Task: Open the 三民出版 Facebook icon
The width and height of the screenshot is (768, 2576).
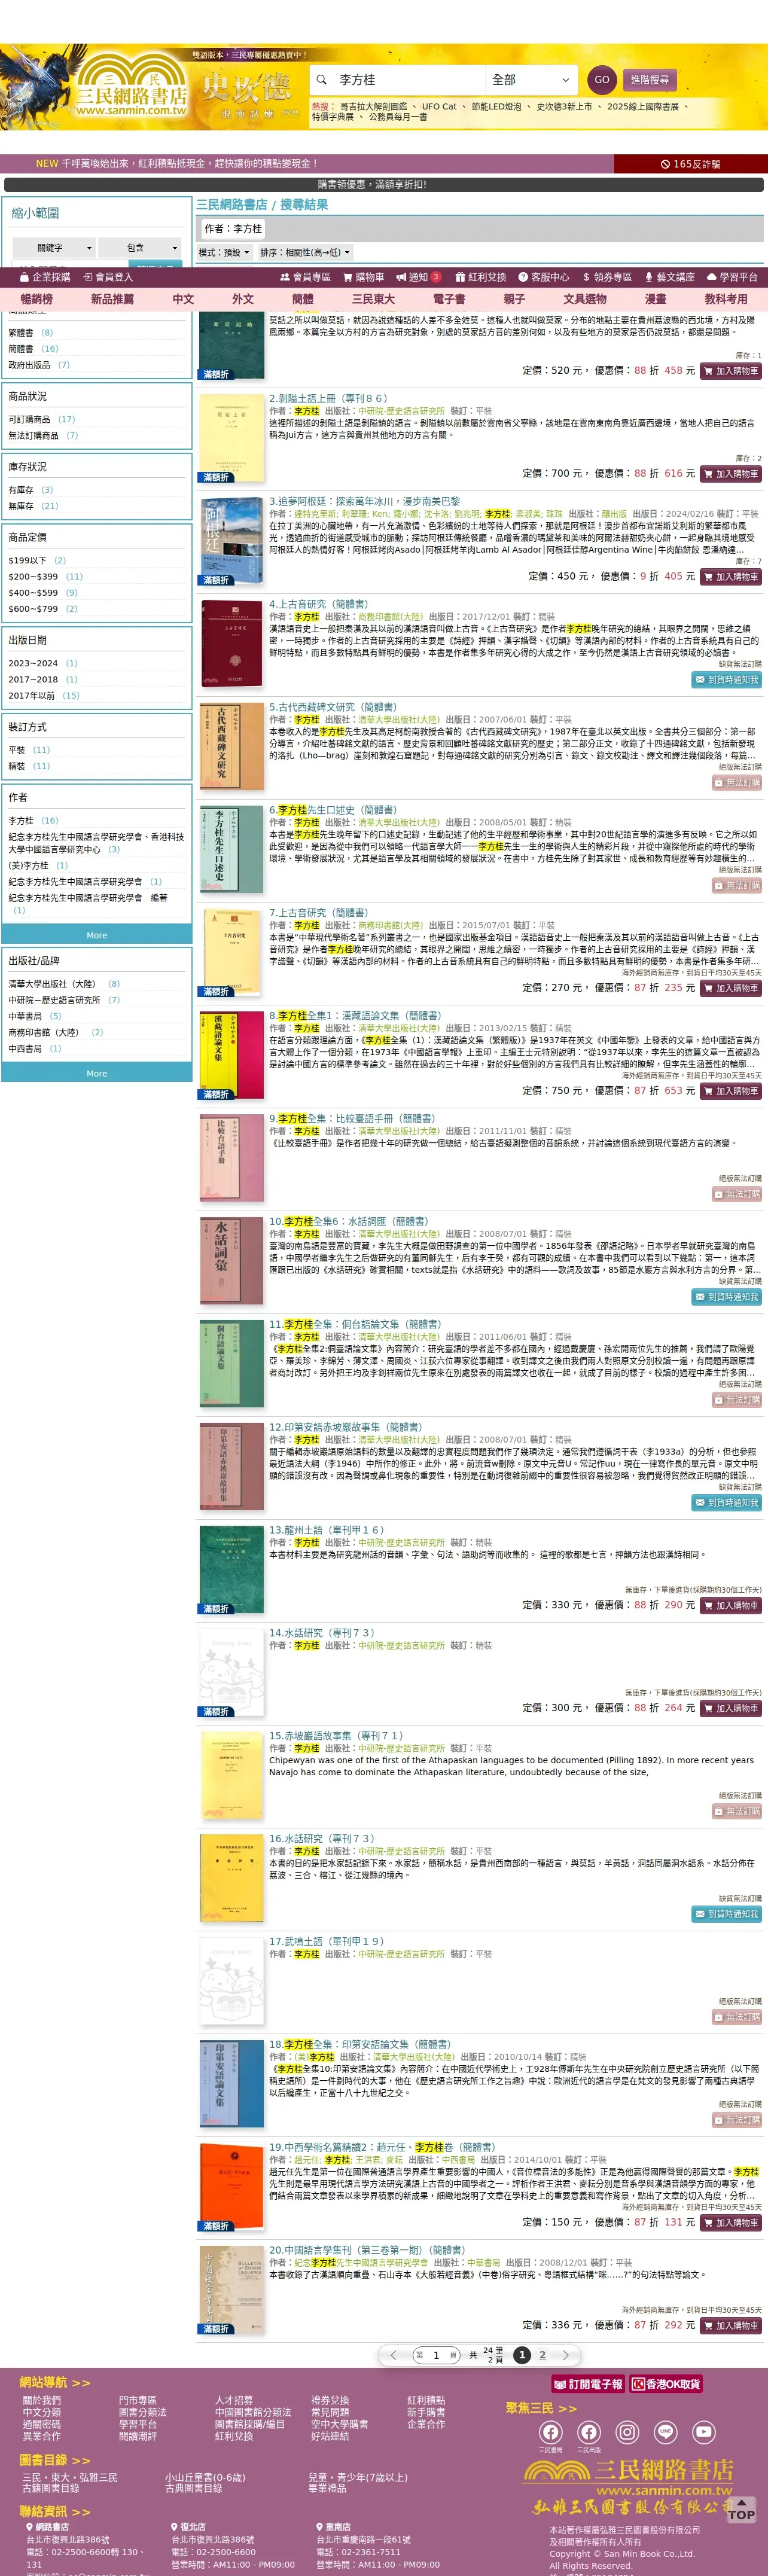Action: [x=589, y=2431]
